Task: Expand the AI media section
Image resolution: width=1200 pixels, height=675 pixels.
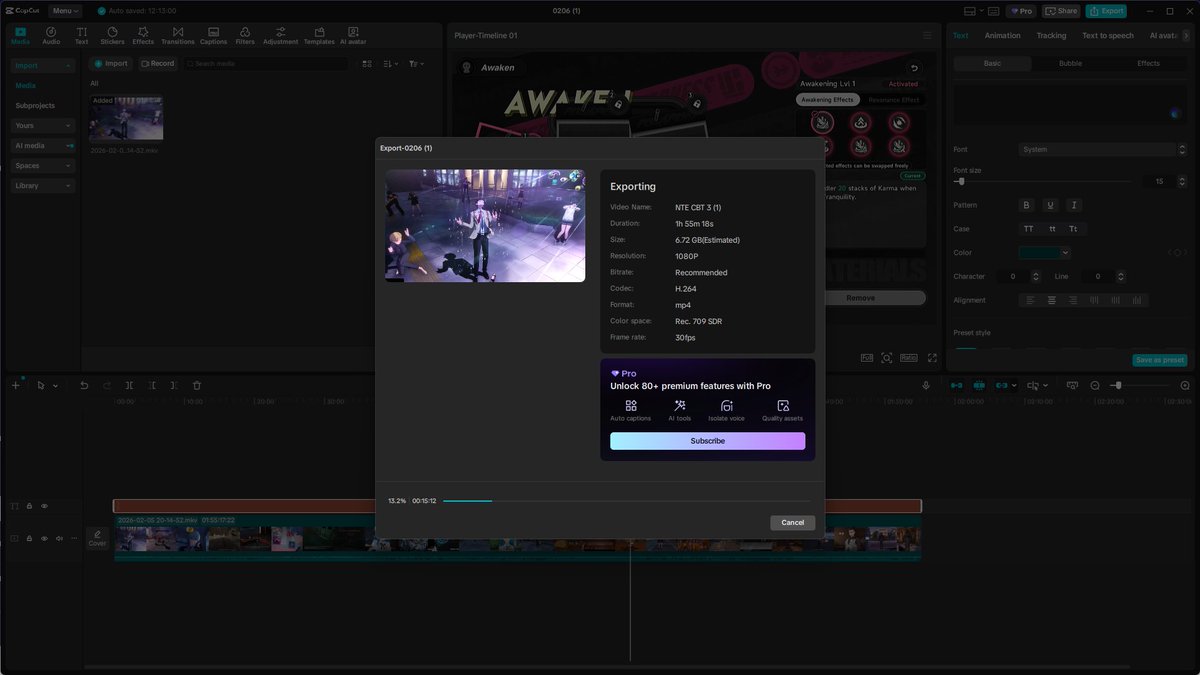Action: 43,145
